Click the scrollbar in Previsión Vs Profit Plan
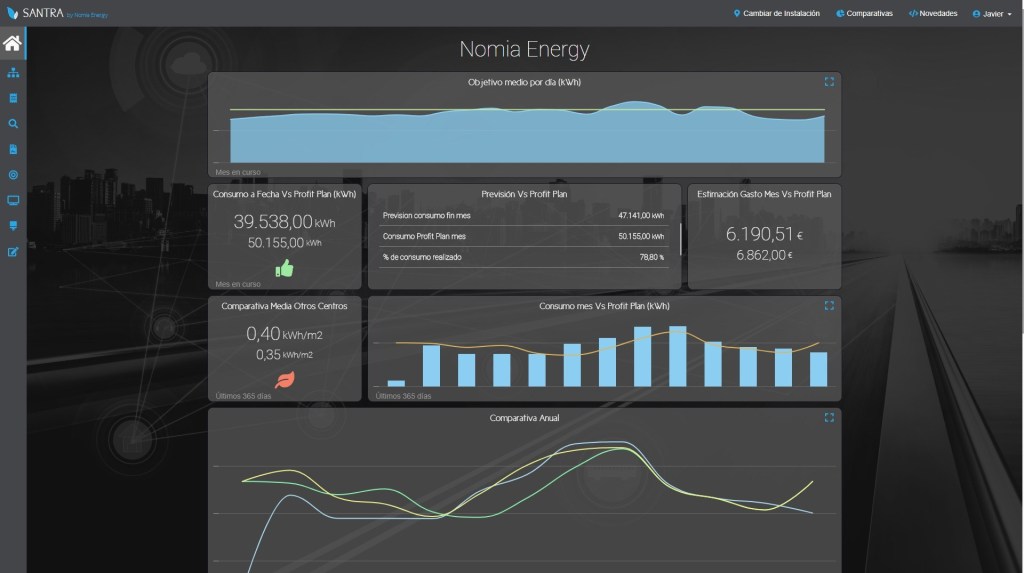Viewport: 1024px width, 573px height. [680, 238]
